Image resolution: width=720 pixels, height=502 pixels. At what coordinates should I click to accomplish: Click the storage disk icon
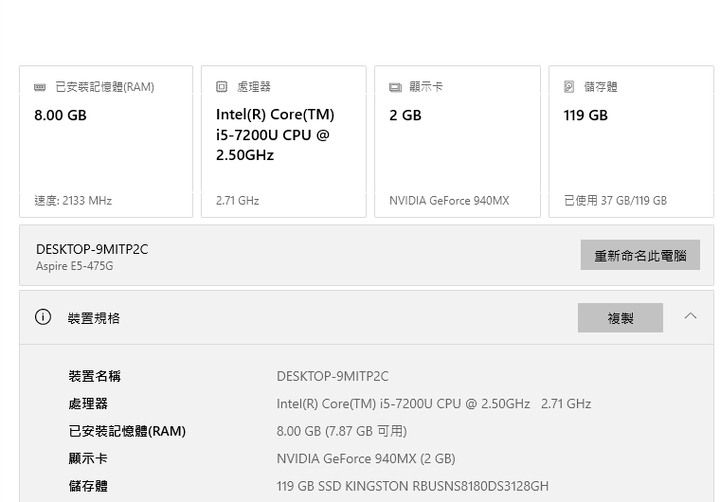tap(568, 86)
